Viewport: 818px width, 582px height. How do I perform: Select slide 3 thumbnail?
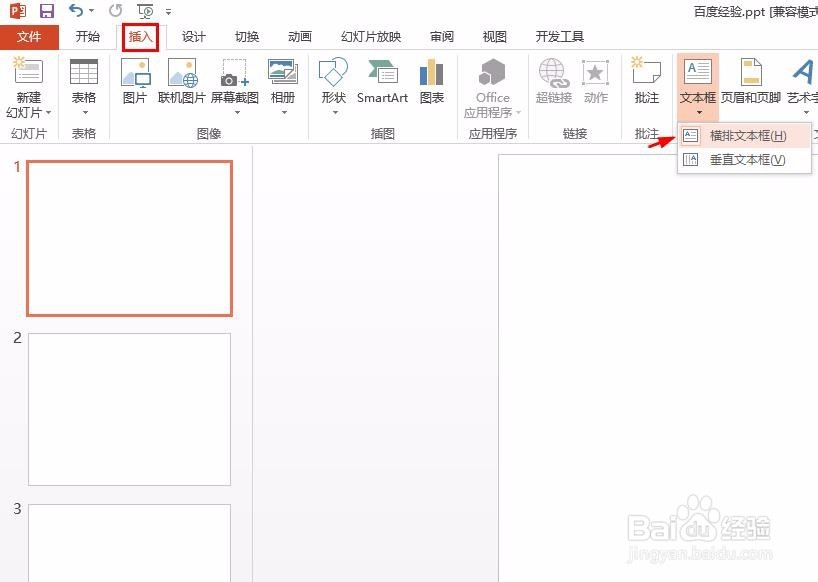[129, 542]
